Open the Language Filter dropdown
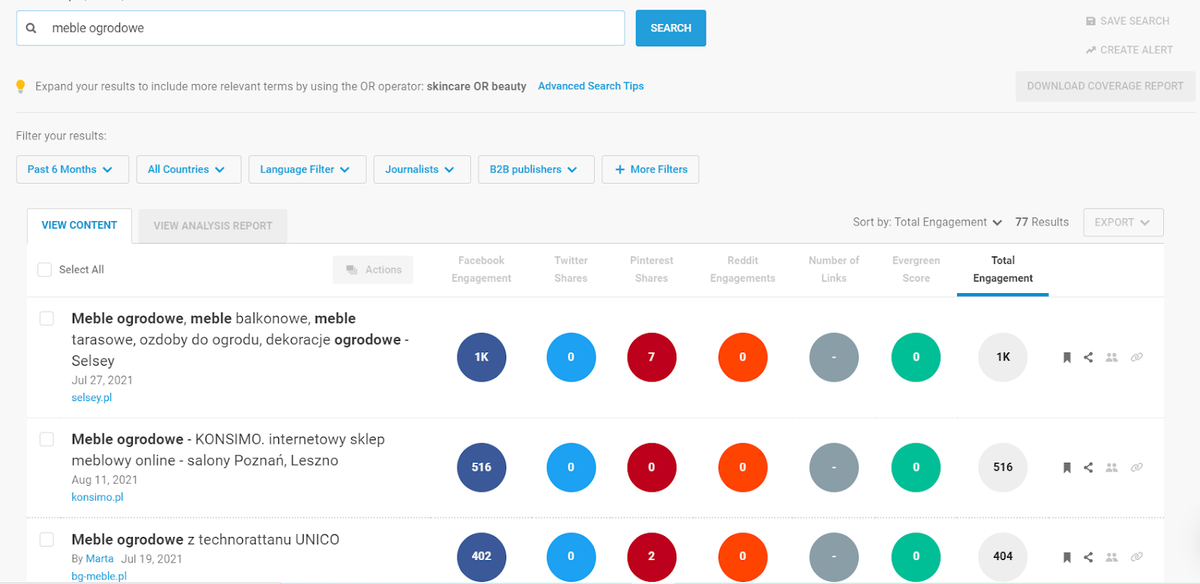Viewport: 1200px width, 584px height. (x=307, y=170)
